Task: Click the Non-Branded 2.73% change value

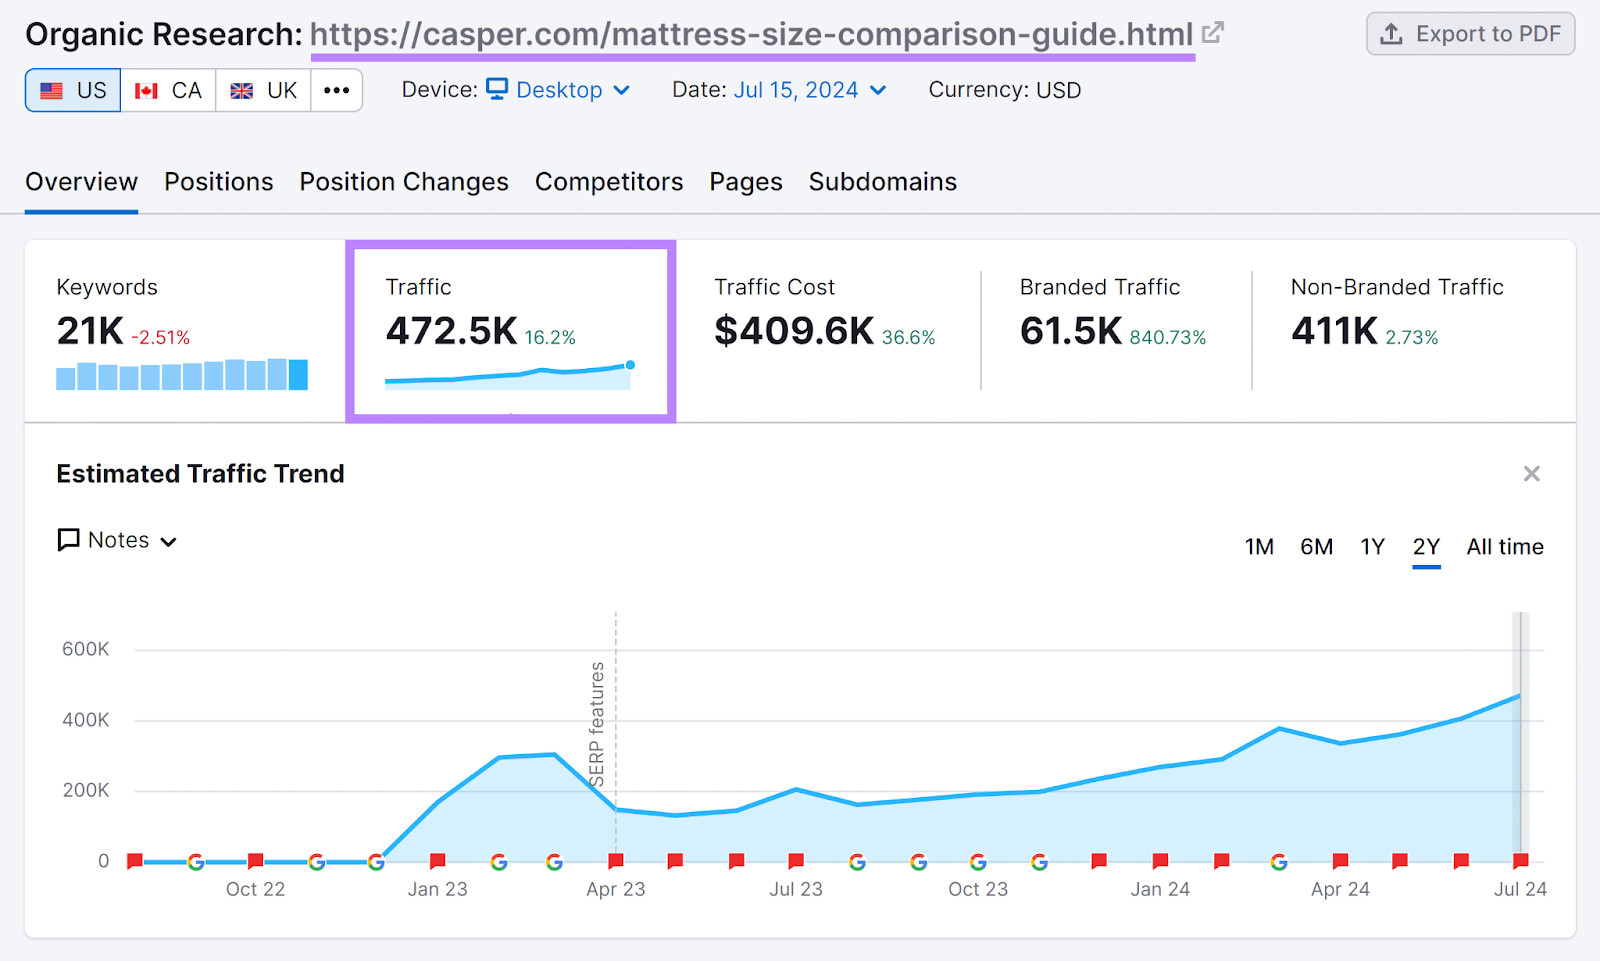Action: tap(1411, 338)
